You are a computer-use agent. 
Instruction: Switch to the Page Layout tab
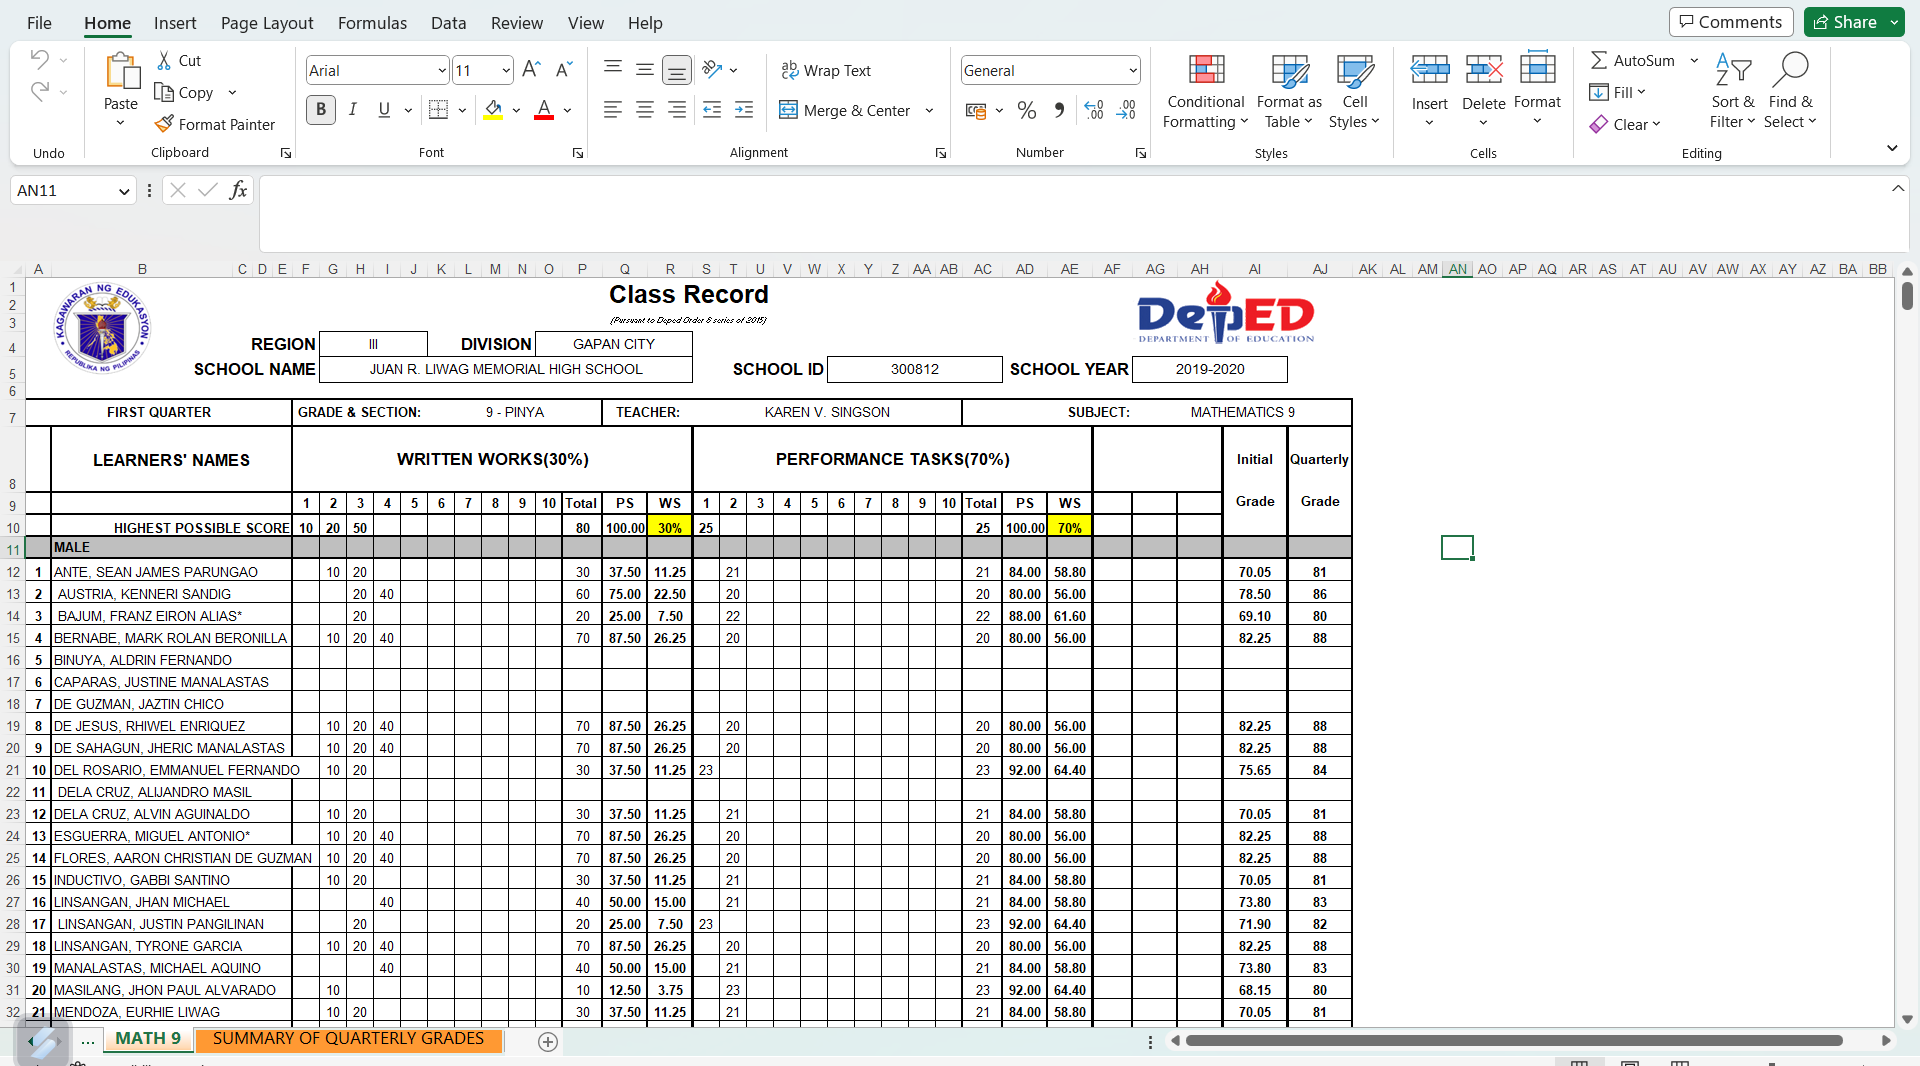pos(267,23)
